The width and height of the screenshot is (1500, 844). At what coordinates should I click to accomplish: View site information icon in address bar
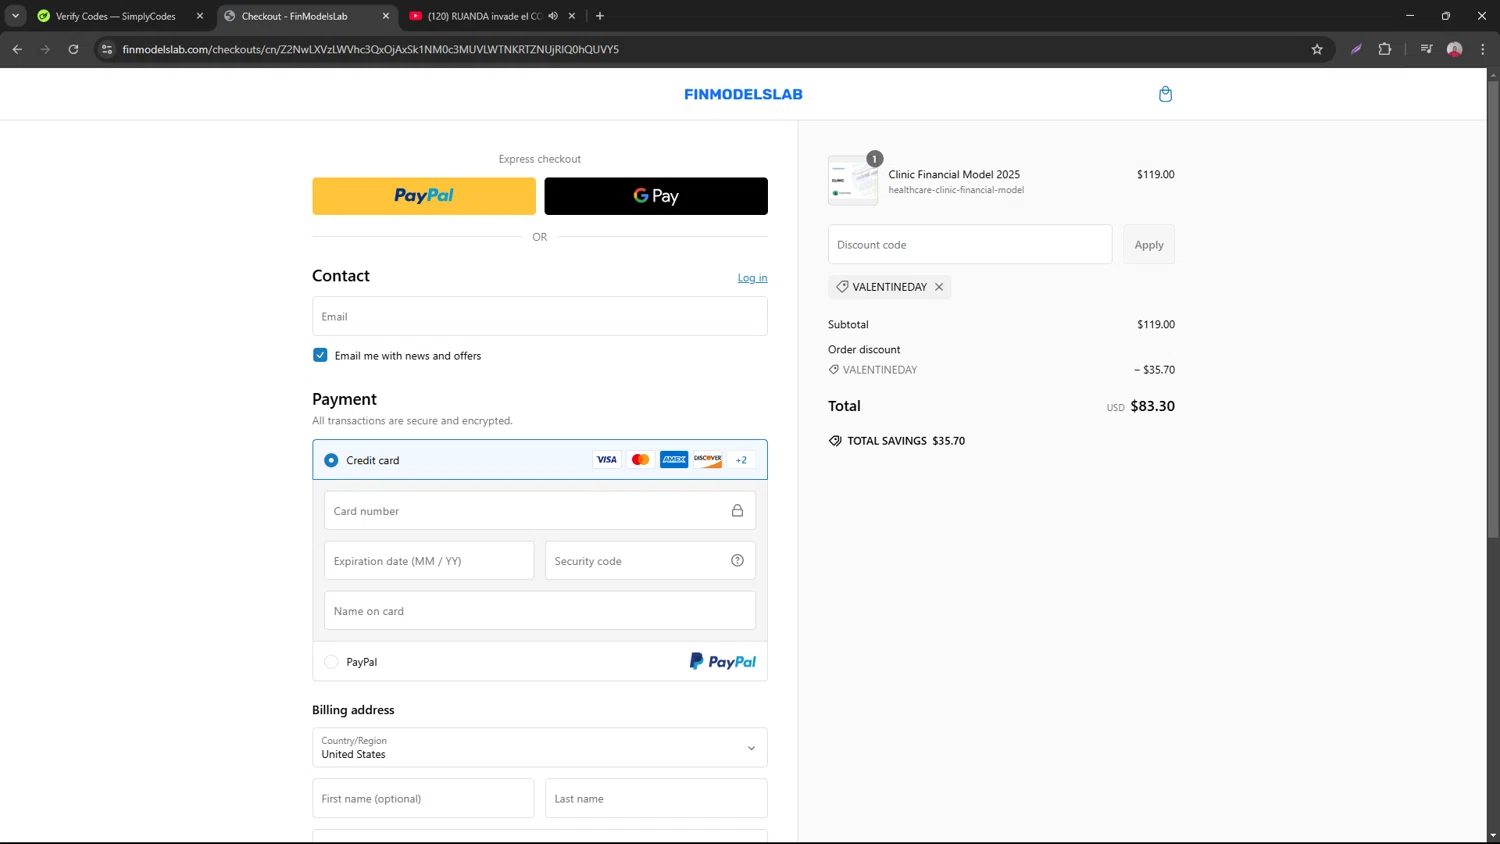tap(107, 49)
